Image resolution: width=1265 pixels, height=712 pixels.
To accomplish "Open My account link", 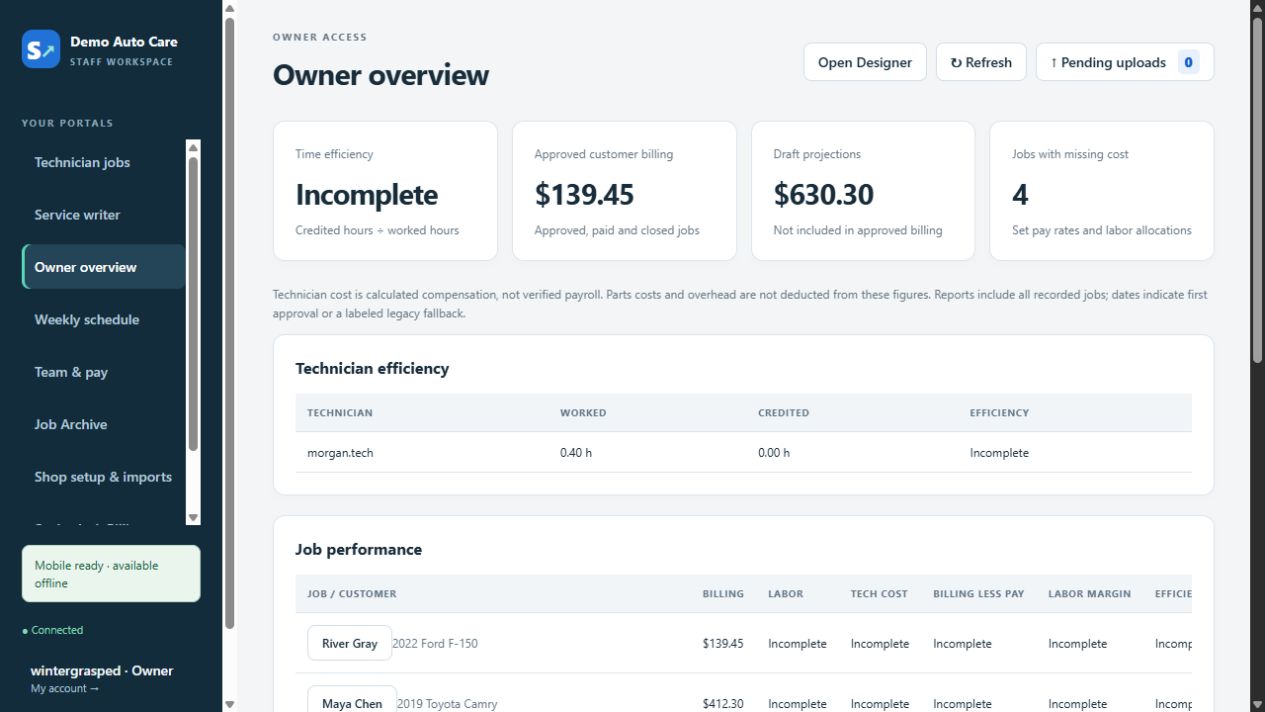I will (65, 689).
